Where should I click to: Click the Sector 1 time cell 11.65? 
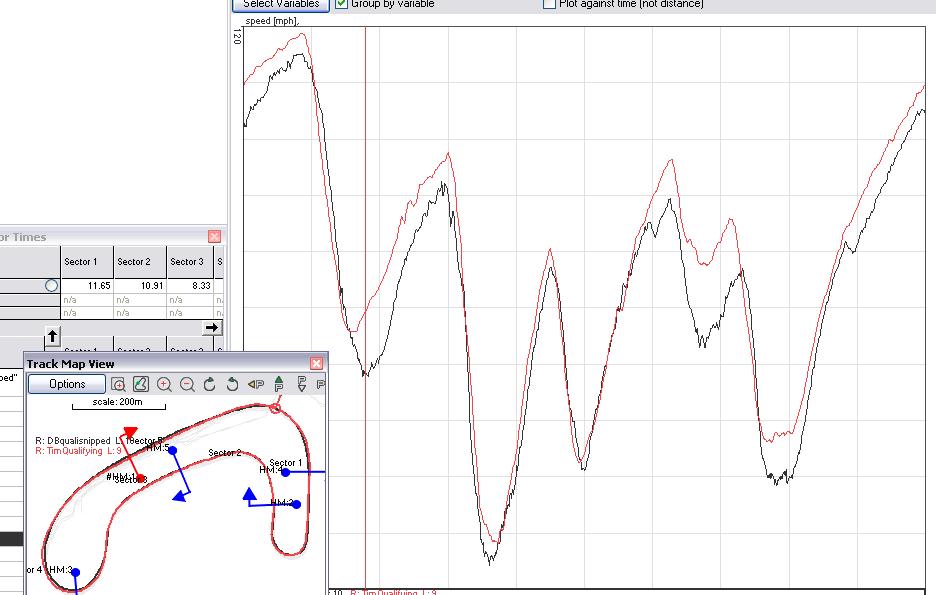[x=86, y=286]
